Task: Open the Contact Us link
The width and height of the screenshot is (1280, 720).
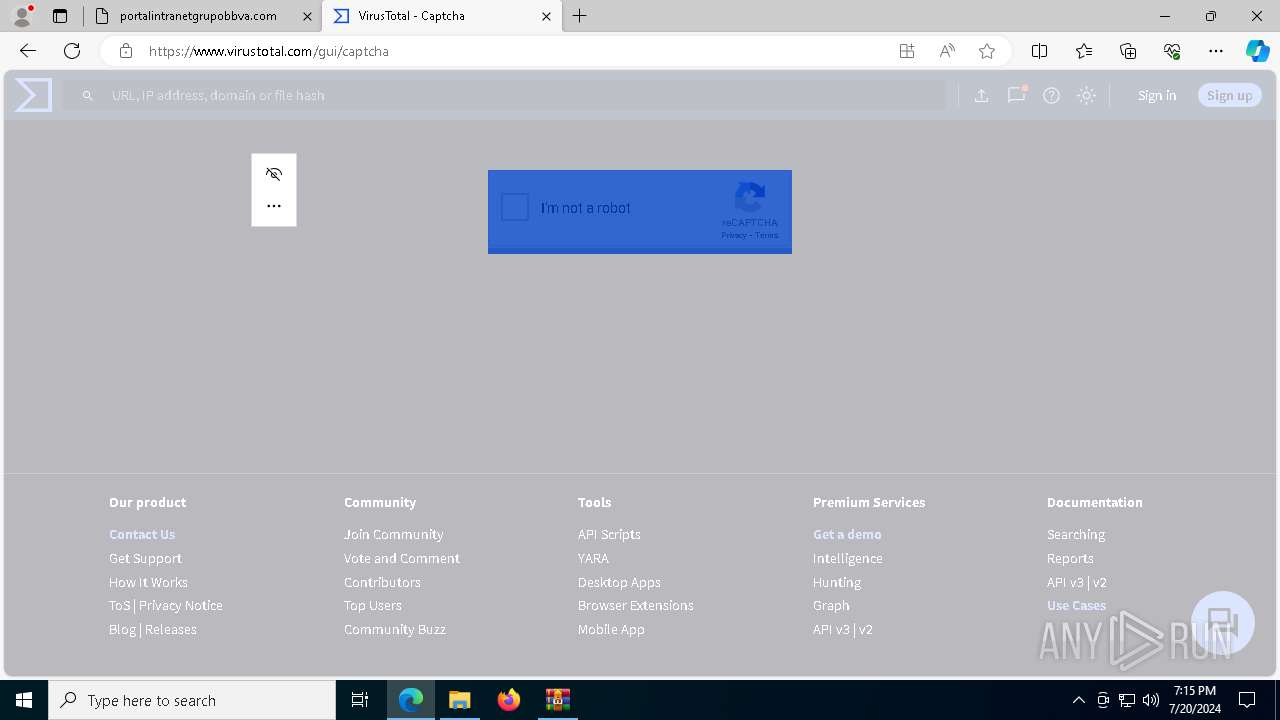Action: click(x=142, y=535)
